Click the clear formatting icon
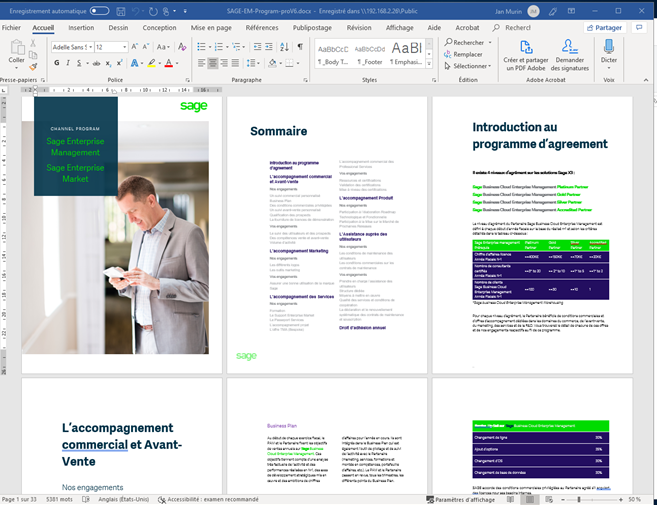This screenshot has width=657, height=505. (x=182, y=47)
